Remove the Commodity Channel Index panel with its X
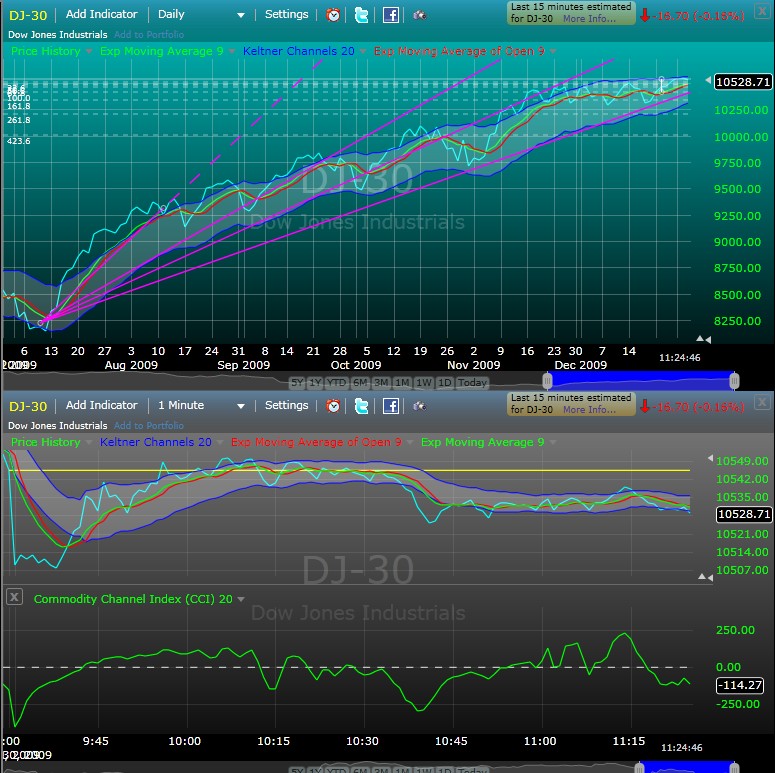Image resolution: width=775 pixels, height=773 pixels. [14, 597]
